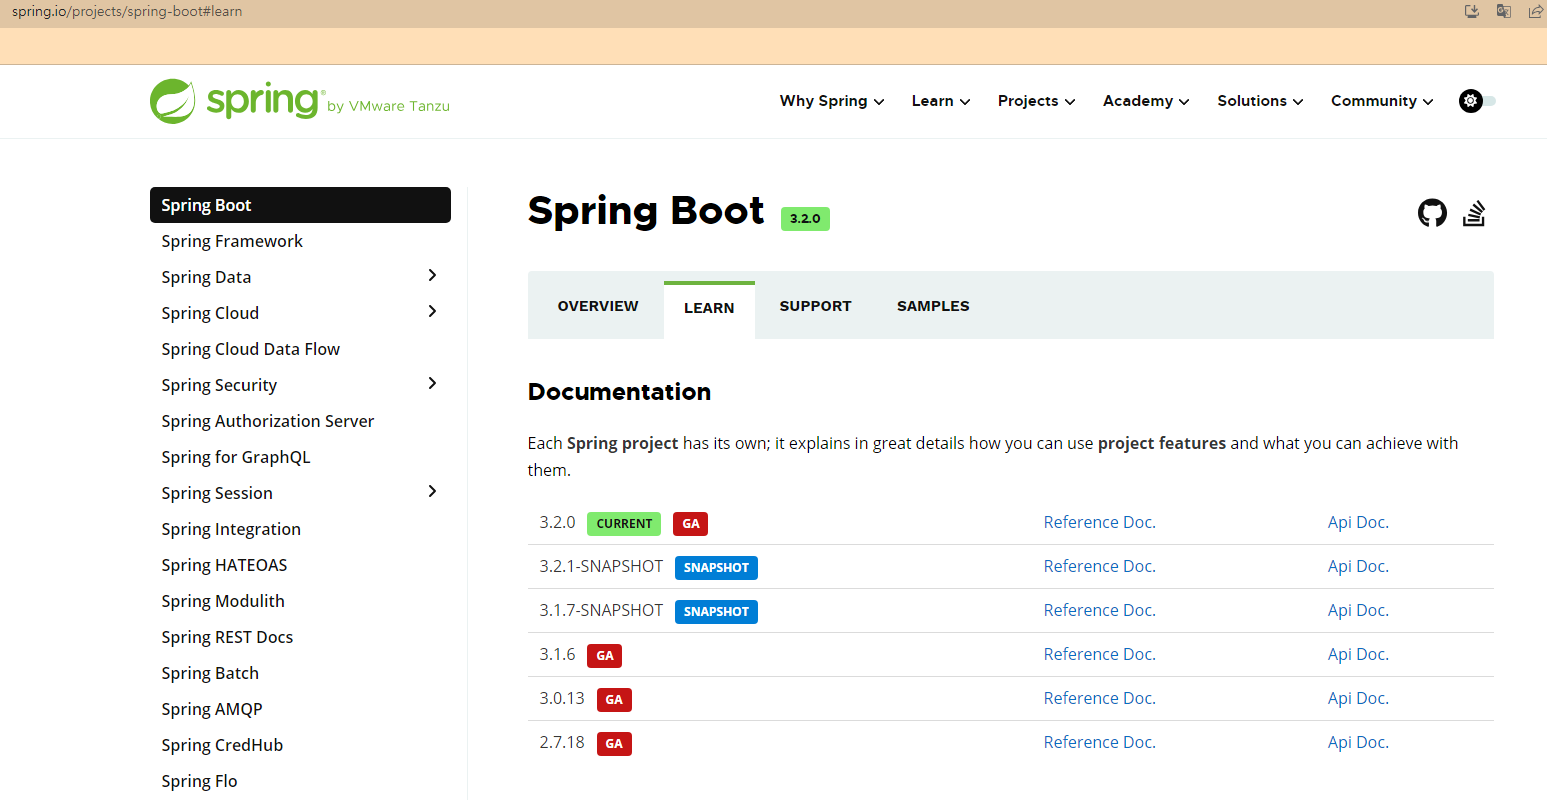This screenshot has height=800, width=1547.
Task: Switch to the SAMPLES tab
Action: 933,306
